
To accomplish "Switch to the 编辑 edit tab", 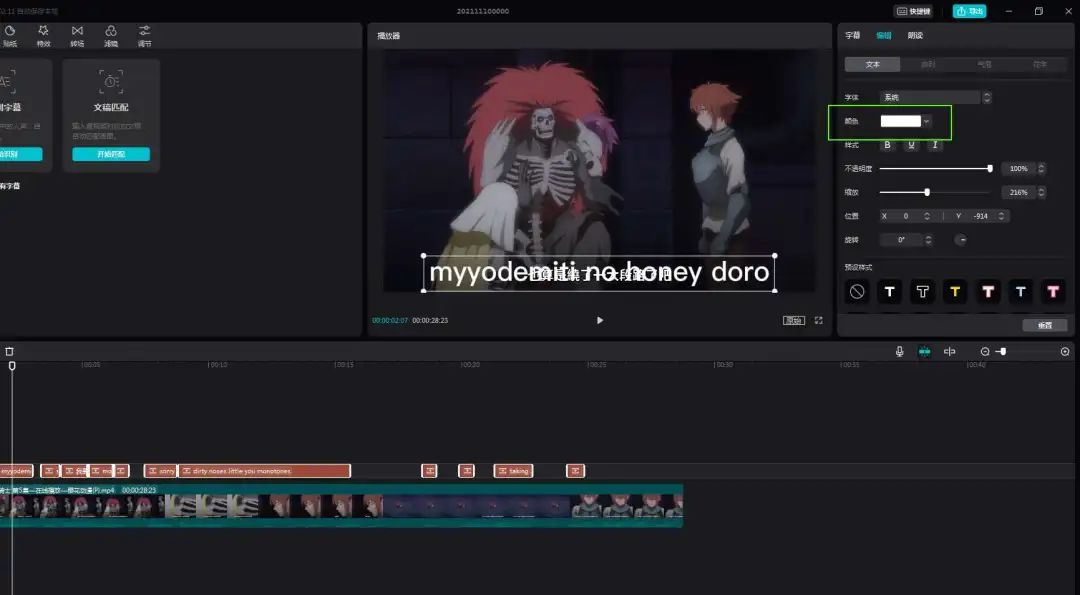I will tap(884, 35).
